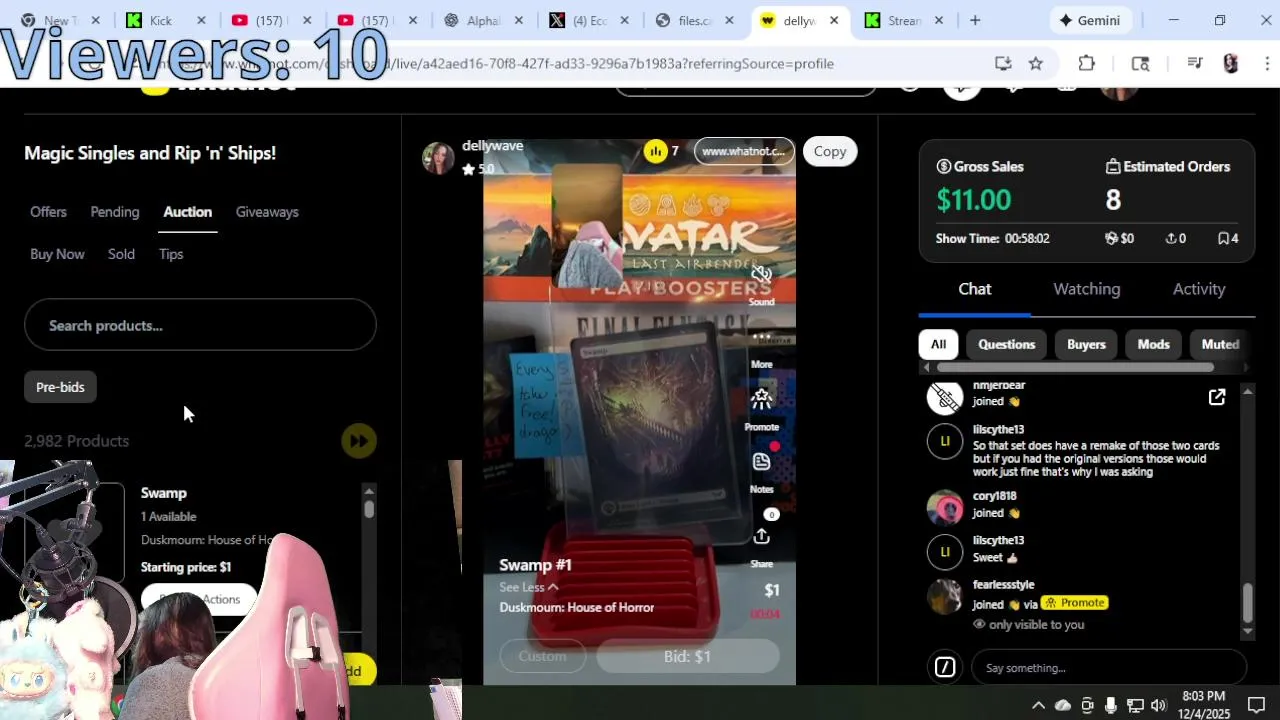
Task: Click the Promote icon on the stream
Action: tap(761, 399)
